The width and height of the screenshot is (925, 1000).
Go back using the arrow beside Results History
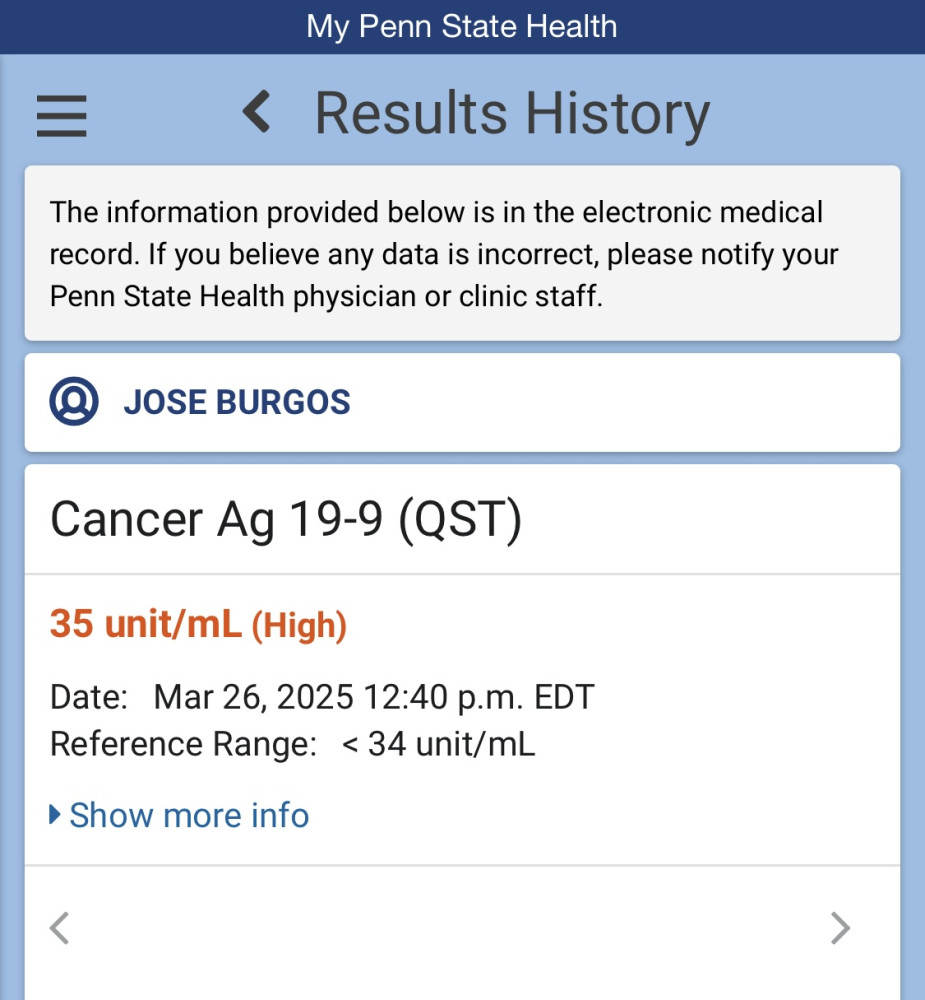(x=257, y=112)
